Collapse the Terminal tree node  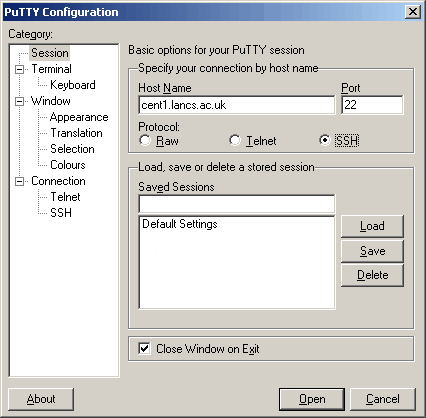20,69
